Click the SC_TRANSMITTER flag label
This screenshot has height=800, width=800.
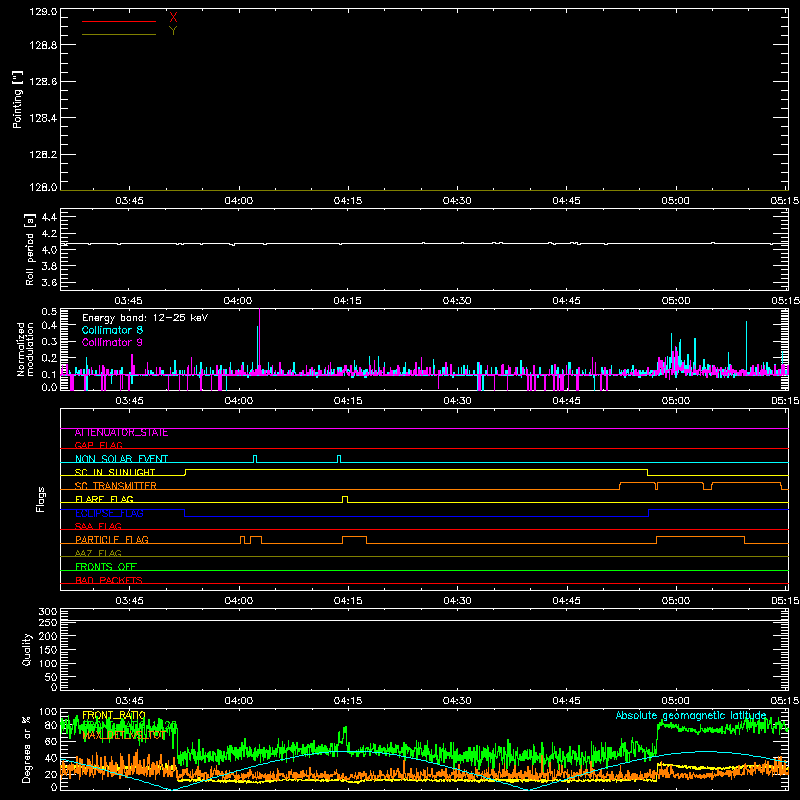click(116, 486)
